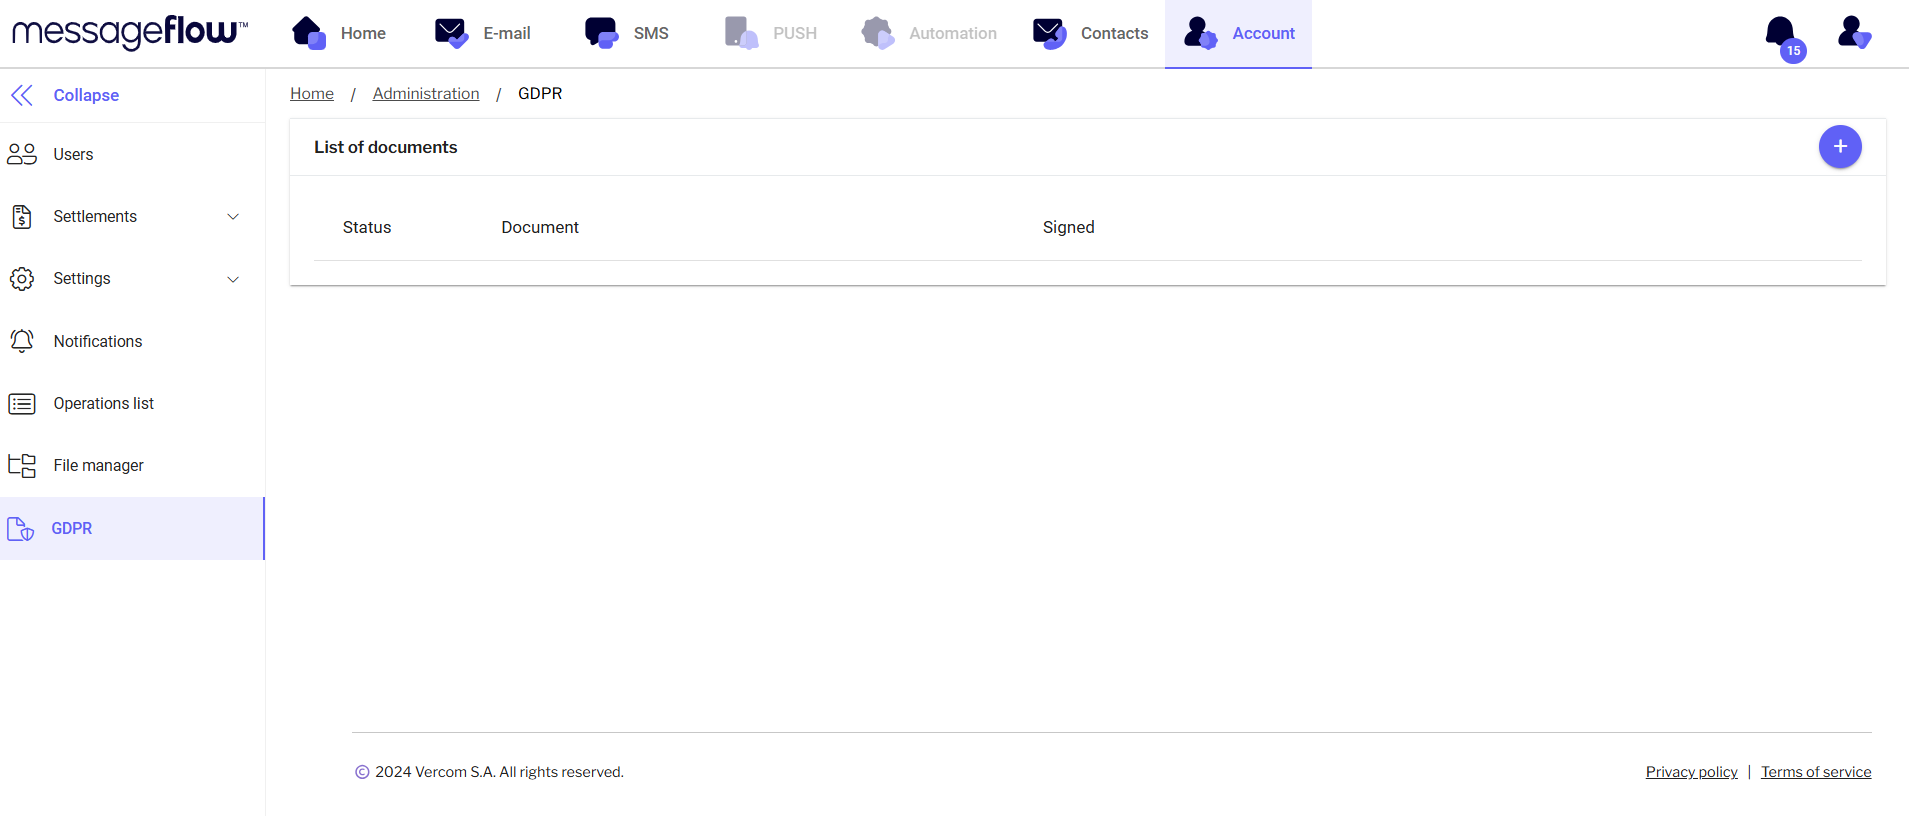1909x816 pixels.
Task: Open the user profile icon menu
Action: point(1853,33)
